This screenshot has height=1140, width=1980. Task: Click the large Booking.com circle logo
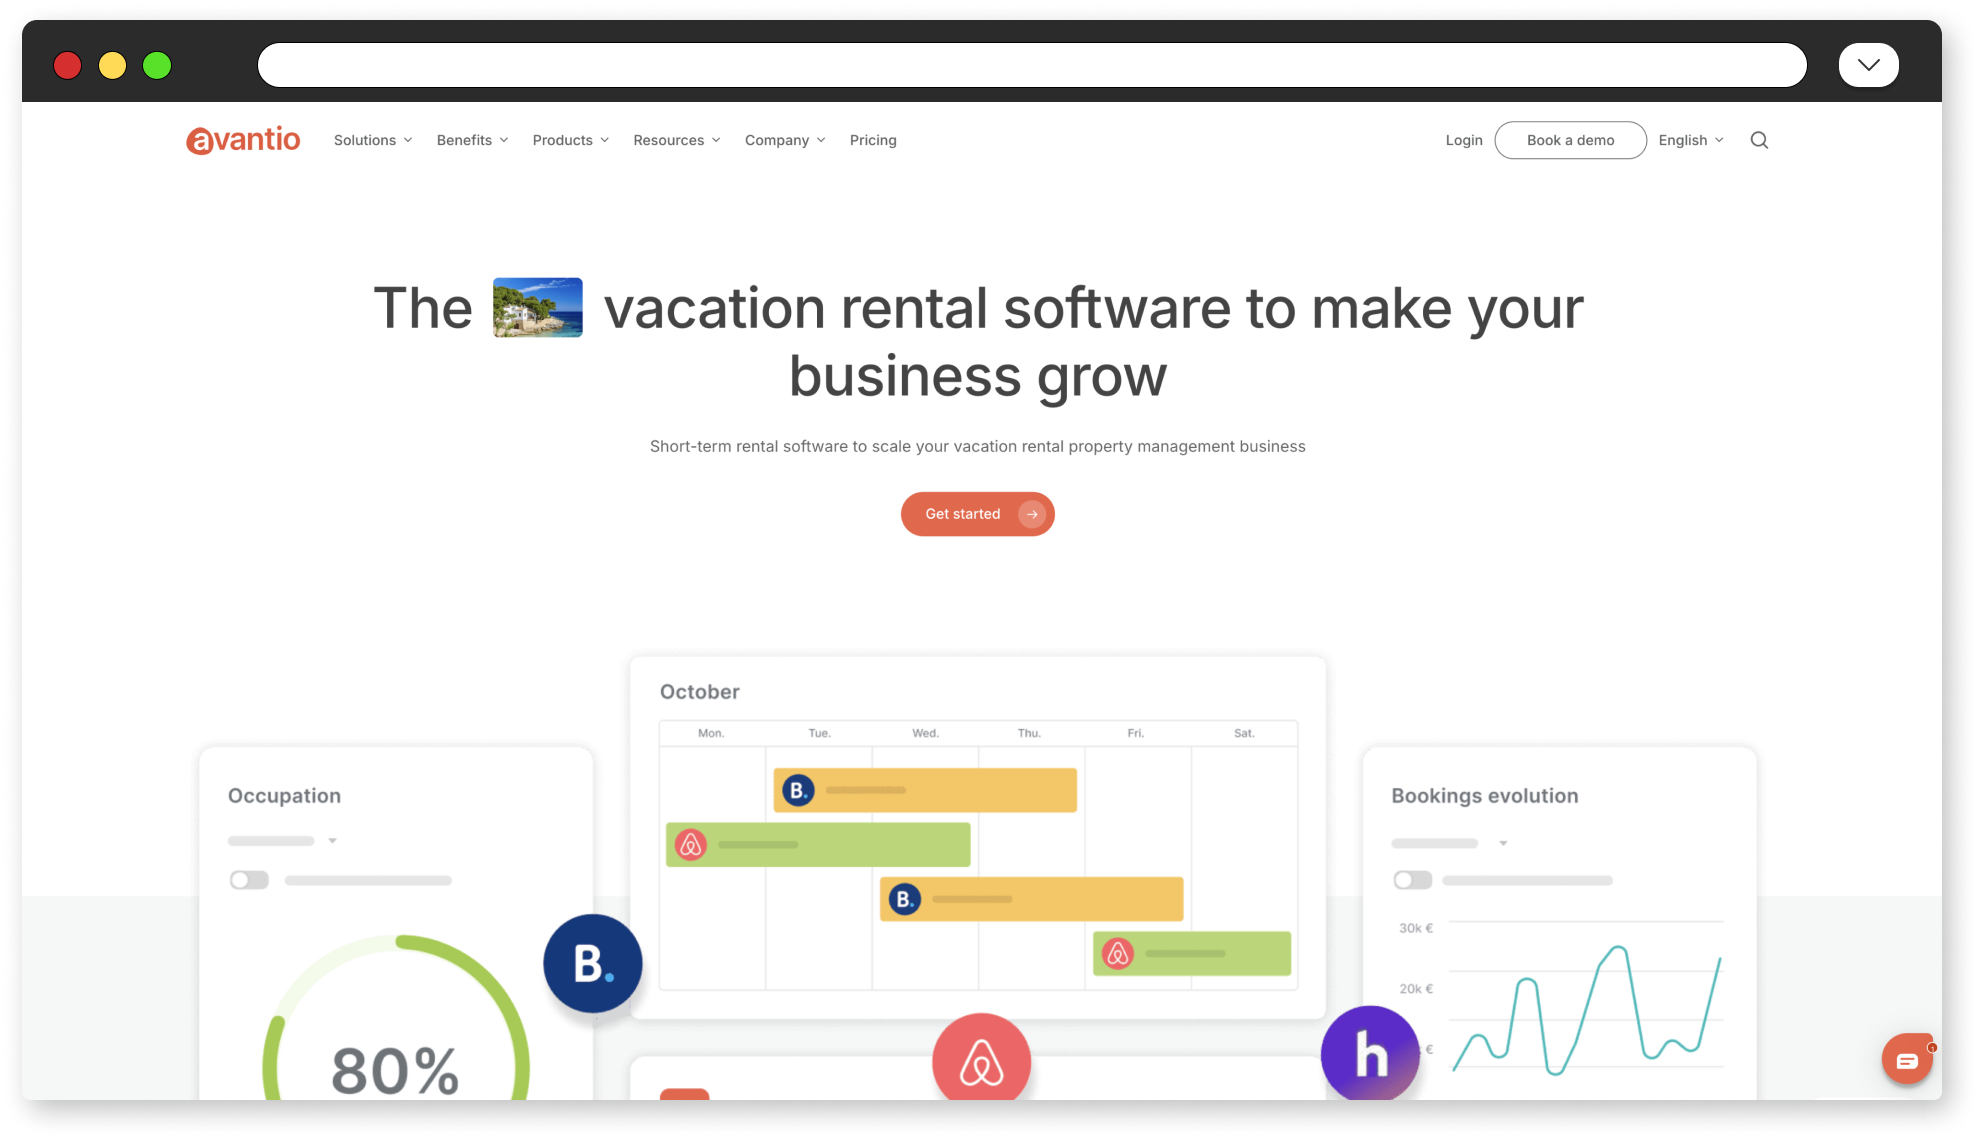pos(593,964)
